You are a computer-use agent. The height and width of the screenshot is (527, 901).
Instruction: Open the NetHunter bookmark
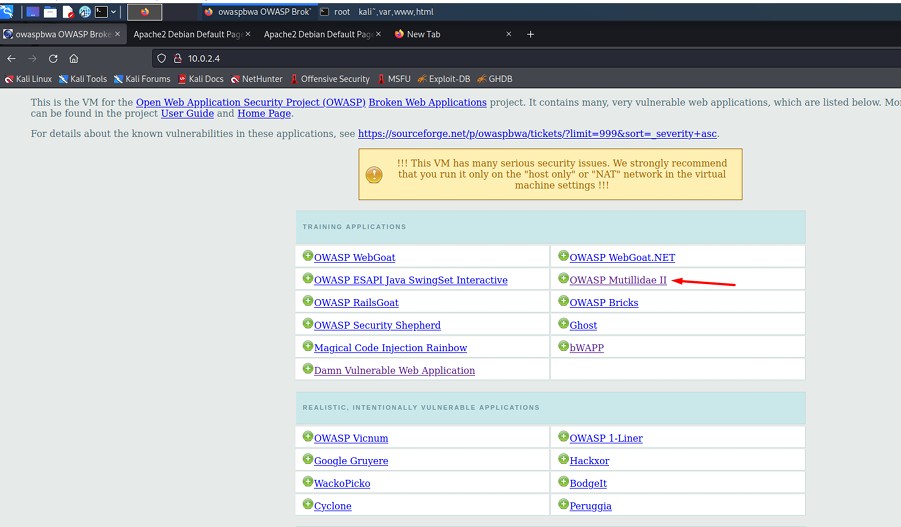tap(256, 79)
